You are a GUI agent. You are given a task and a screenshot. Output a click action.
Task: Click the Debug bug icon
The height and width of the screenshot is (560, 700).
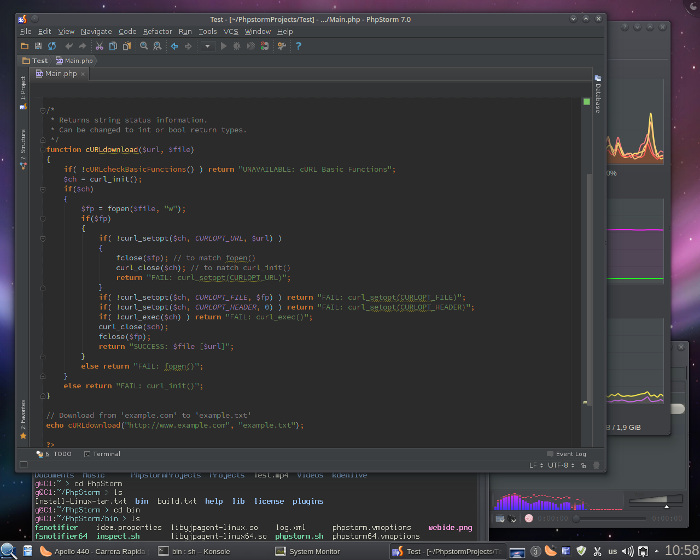[237, 46]
